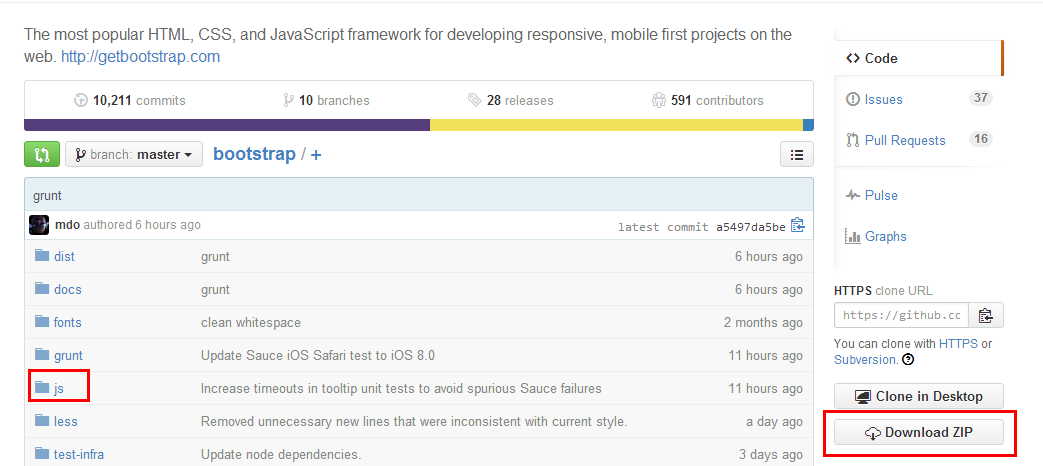Open 'Update Sauce iOS Safari test' commit message
Image resolution: width=1043 pixels, height=466 pixels.
click(318, 356)
